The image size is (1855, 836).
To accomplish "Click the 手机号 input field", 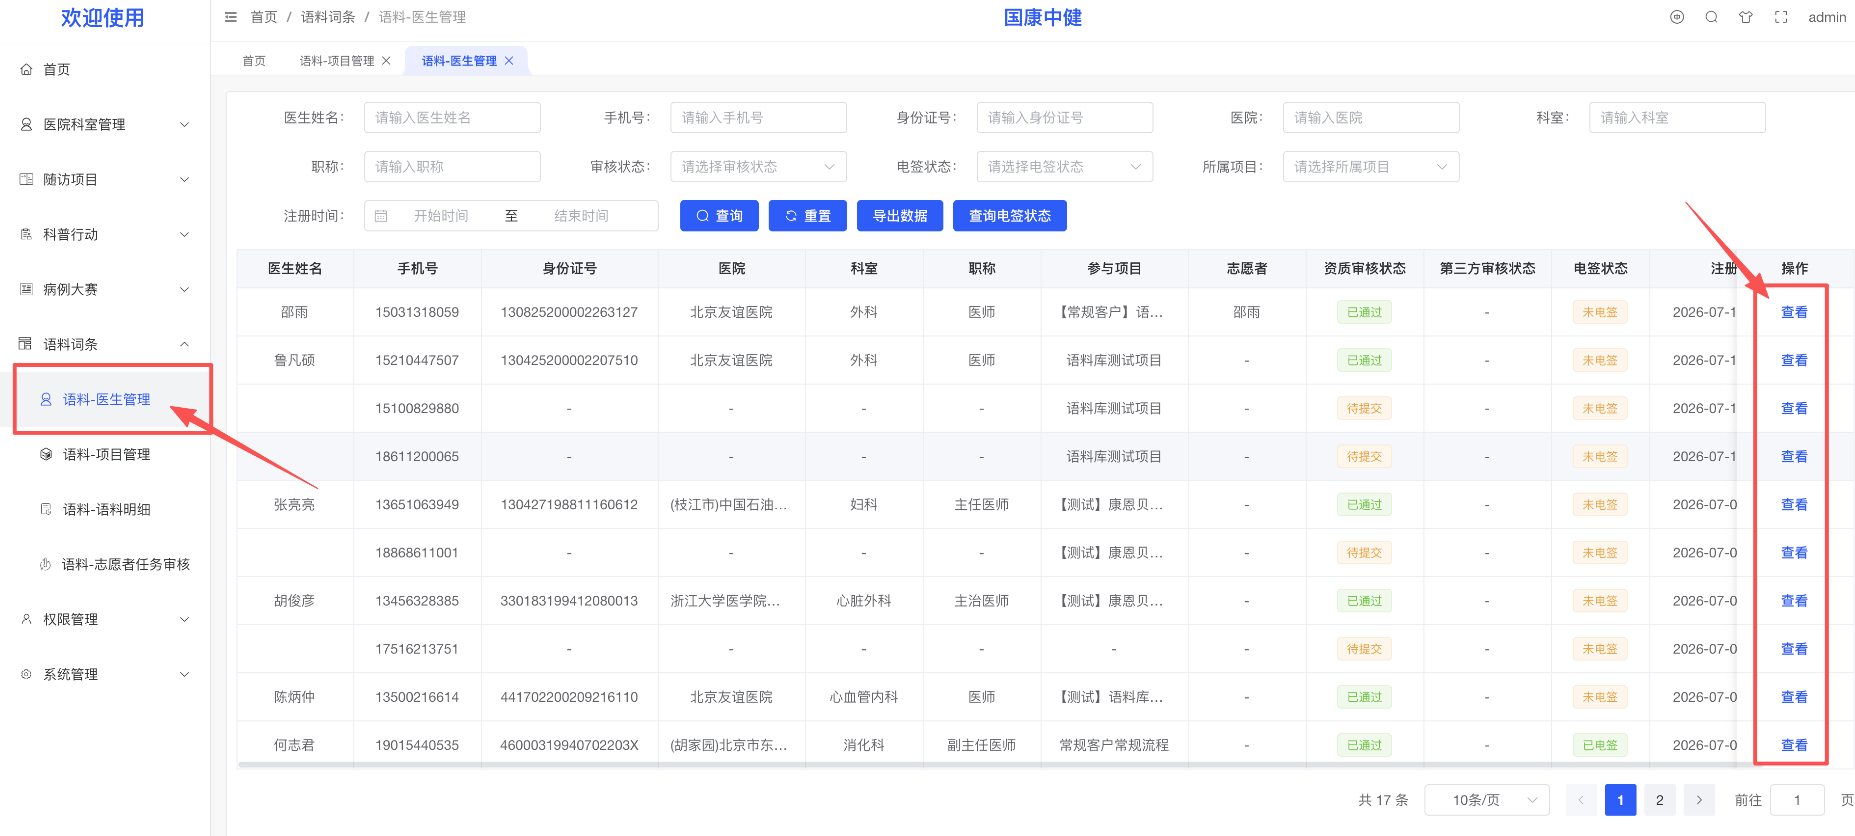I will coord(758,118).
